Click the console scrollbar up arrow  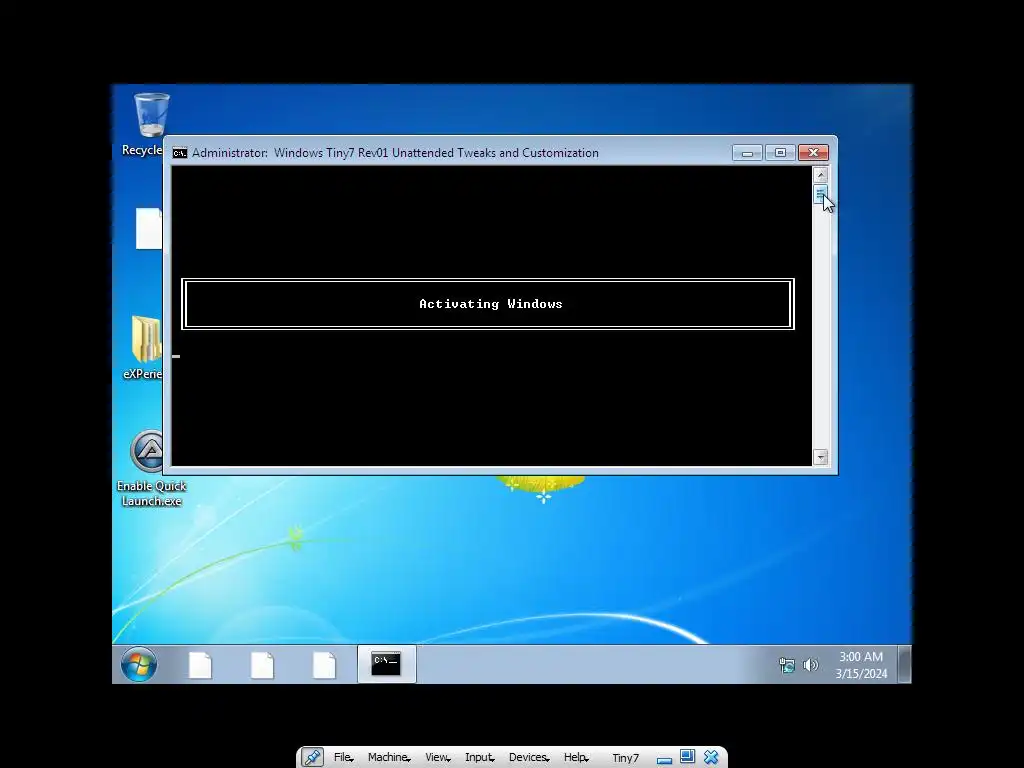[x=821, y=174]
